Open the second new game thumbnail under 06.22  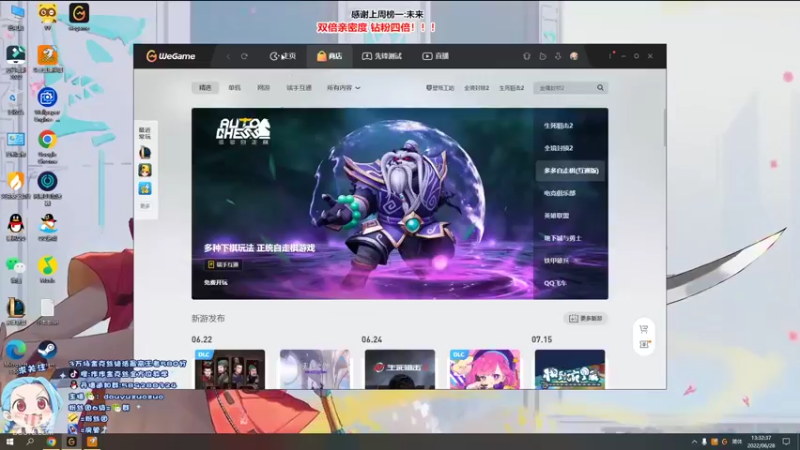pos(315,369)
